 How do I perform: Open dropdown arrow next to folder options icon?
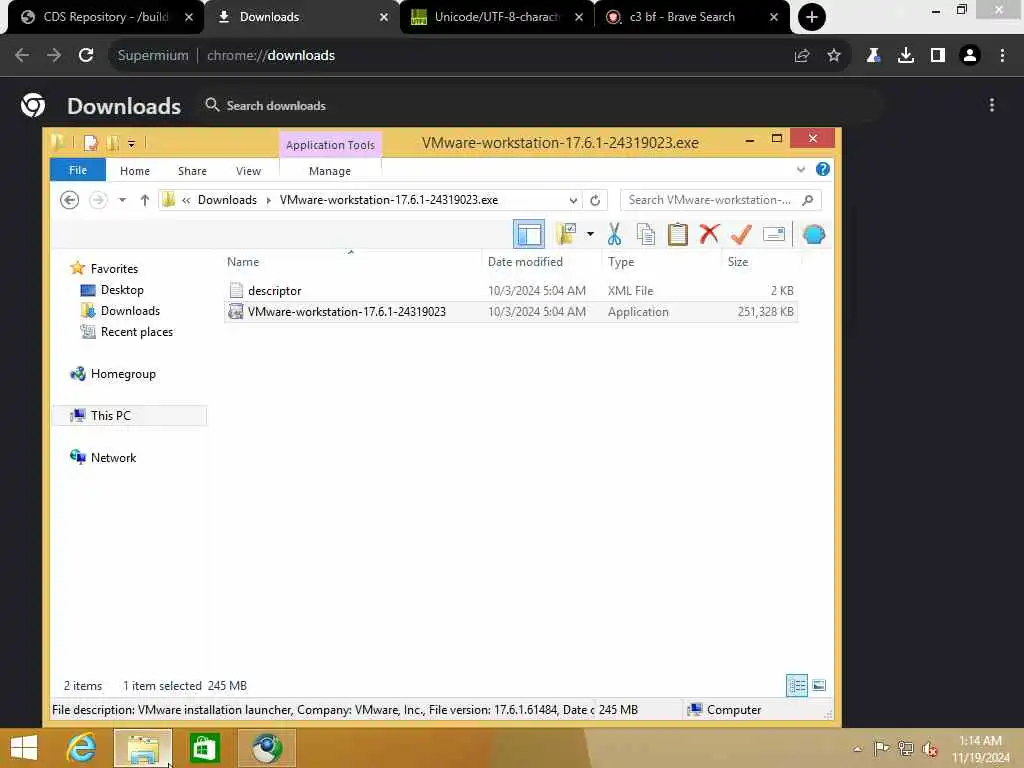(x=590, y=234)
